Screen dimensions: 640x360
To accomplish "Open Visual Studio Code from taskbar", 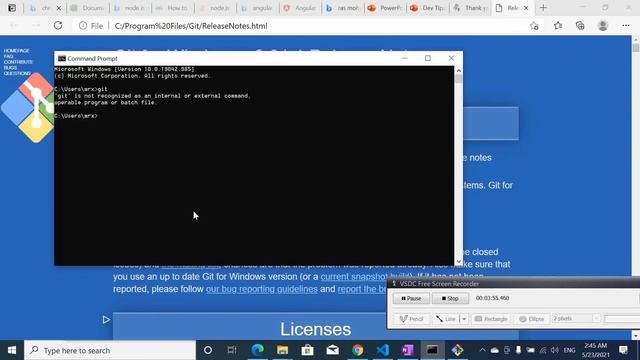I will tap(382, 350).
